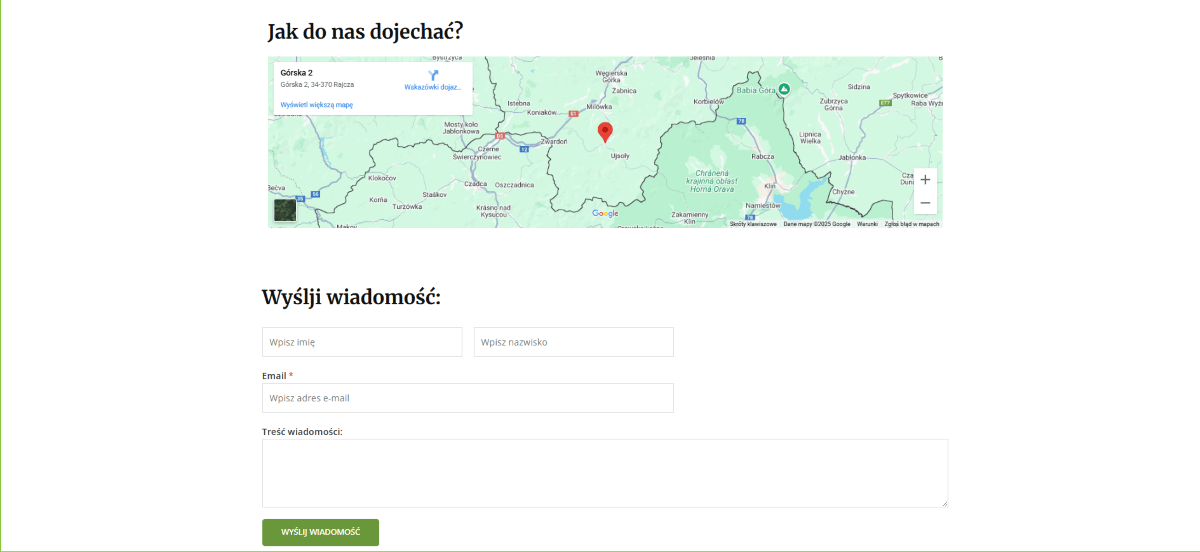Click the textarea resize handle corner
This screenshot has width=1200, height=552.
click(943, 503)
